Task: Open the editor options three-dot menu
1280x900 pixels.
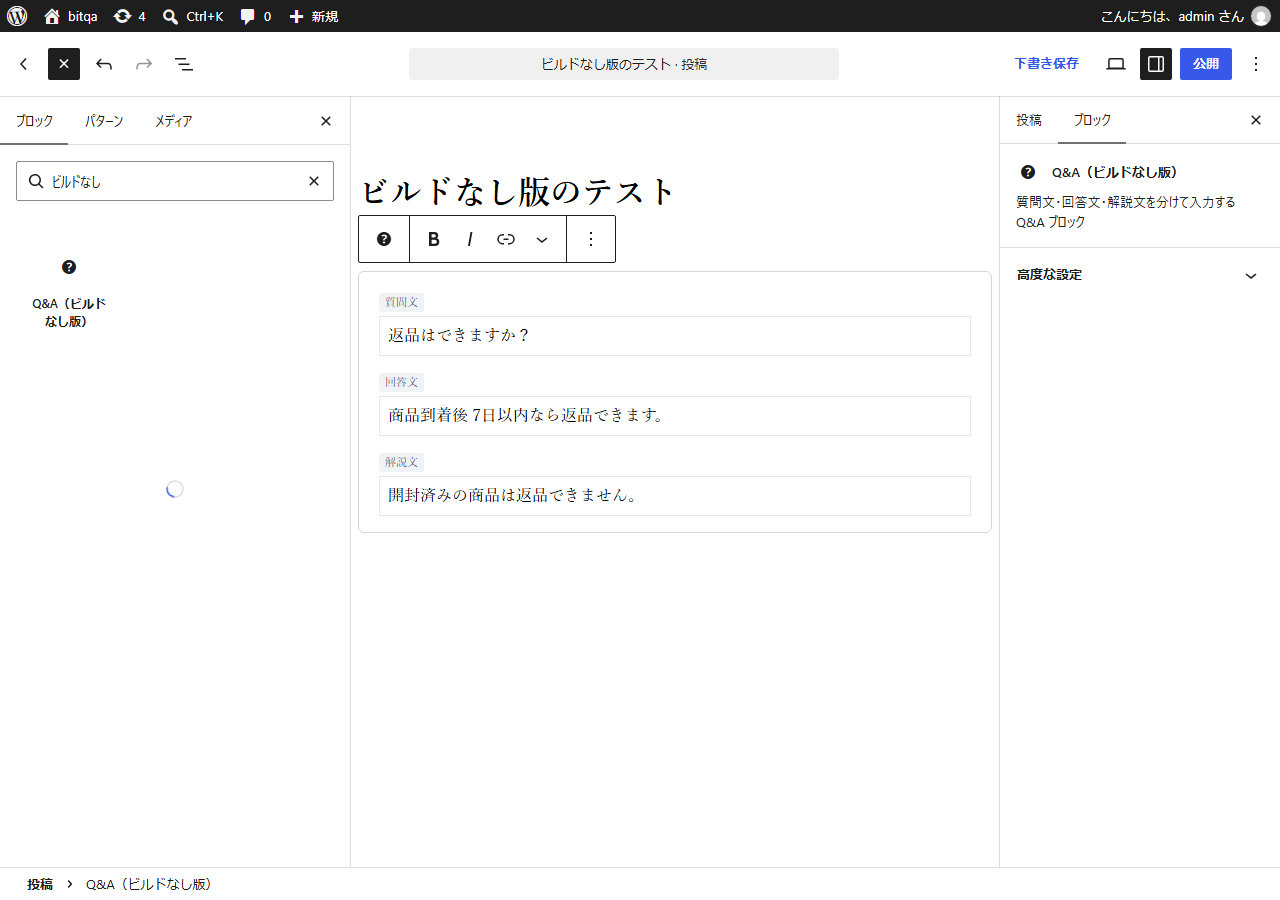Action: click(x=1256, y=64)
